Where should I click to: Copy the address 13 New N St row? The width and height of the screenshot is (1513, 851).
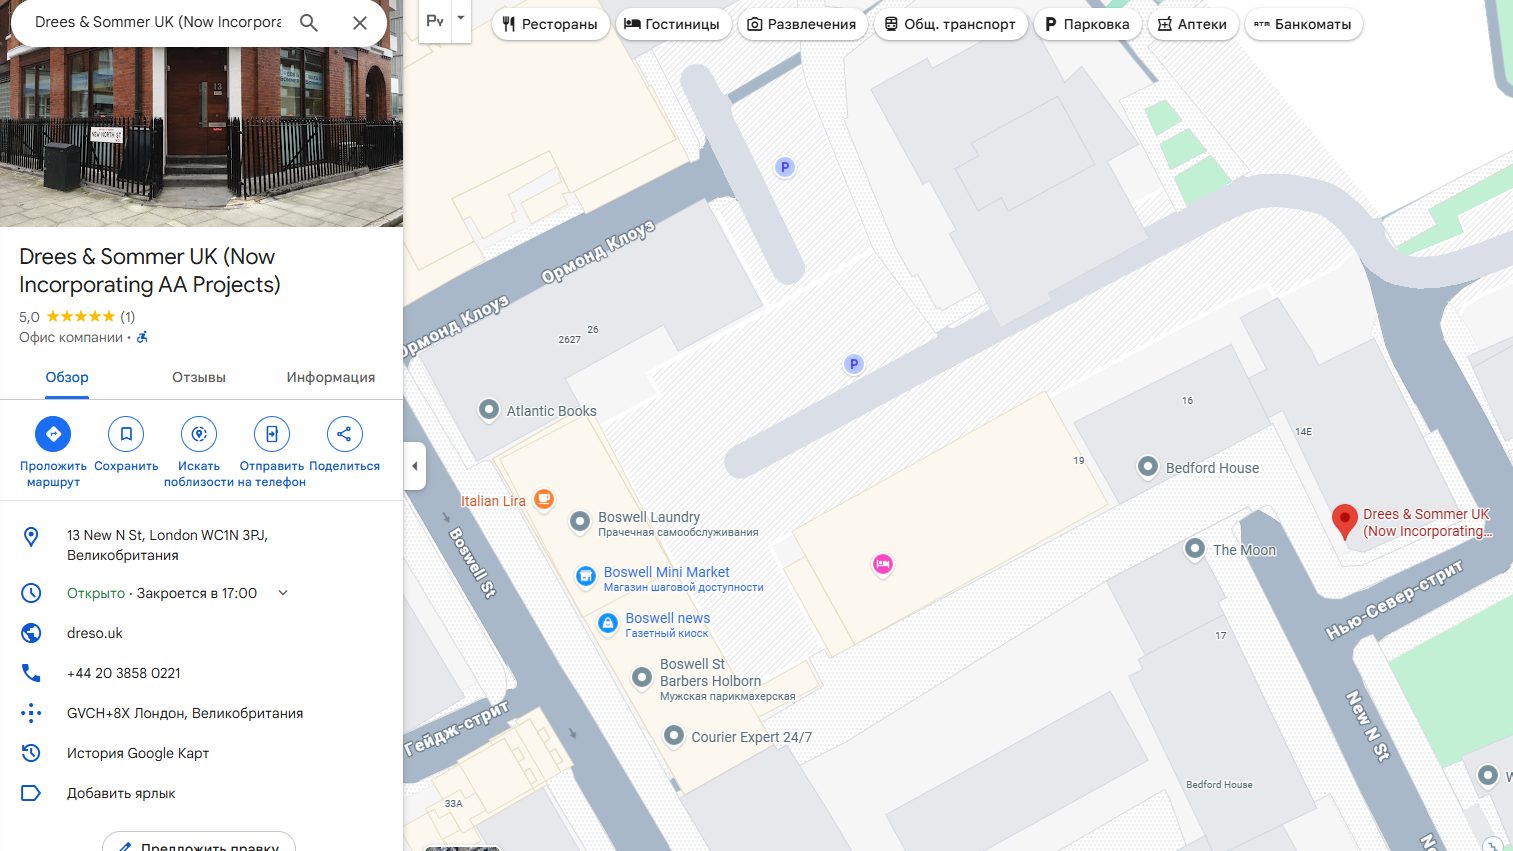click(x=201, y=545)
